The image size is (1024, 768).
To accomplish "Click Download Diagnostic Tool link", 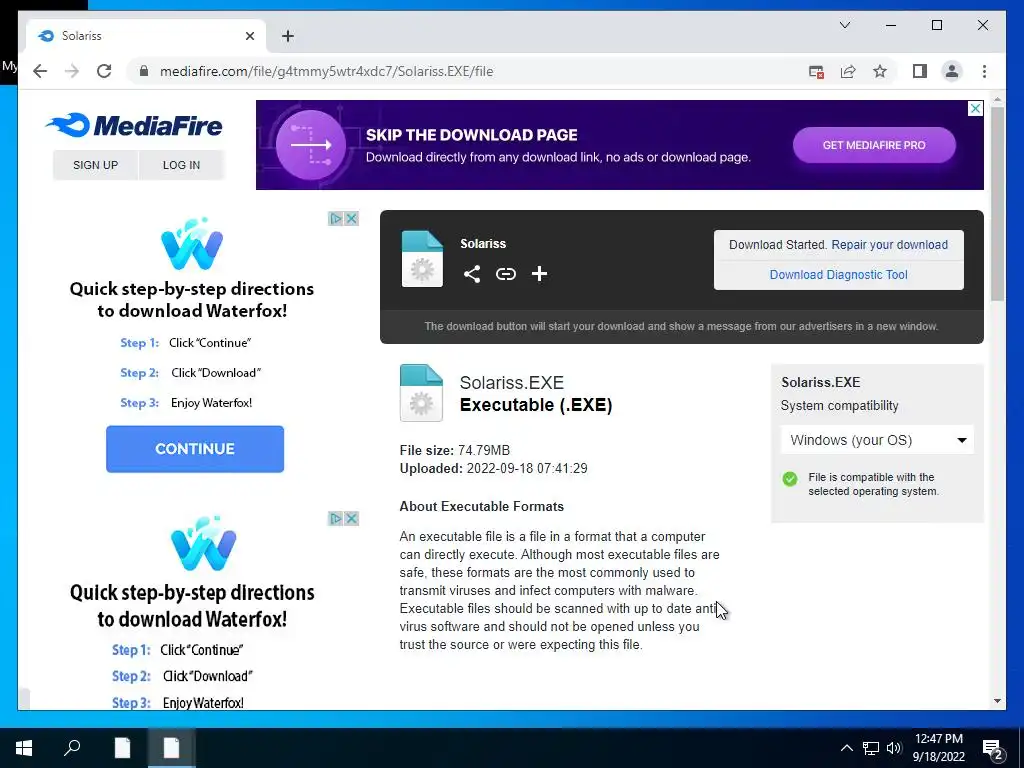I will (839, 275).
